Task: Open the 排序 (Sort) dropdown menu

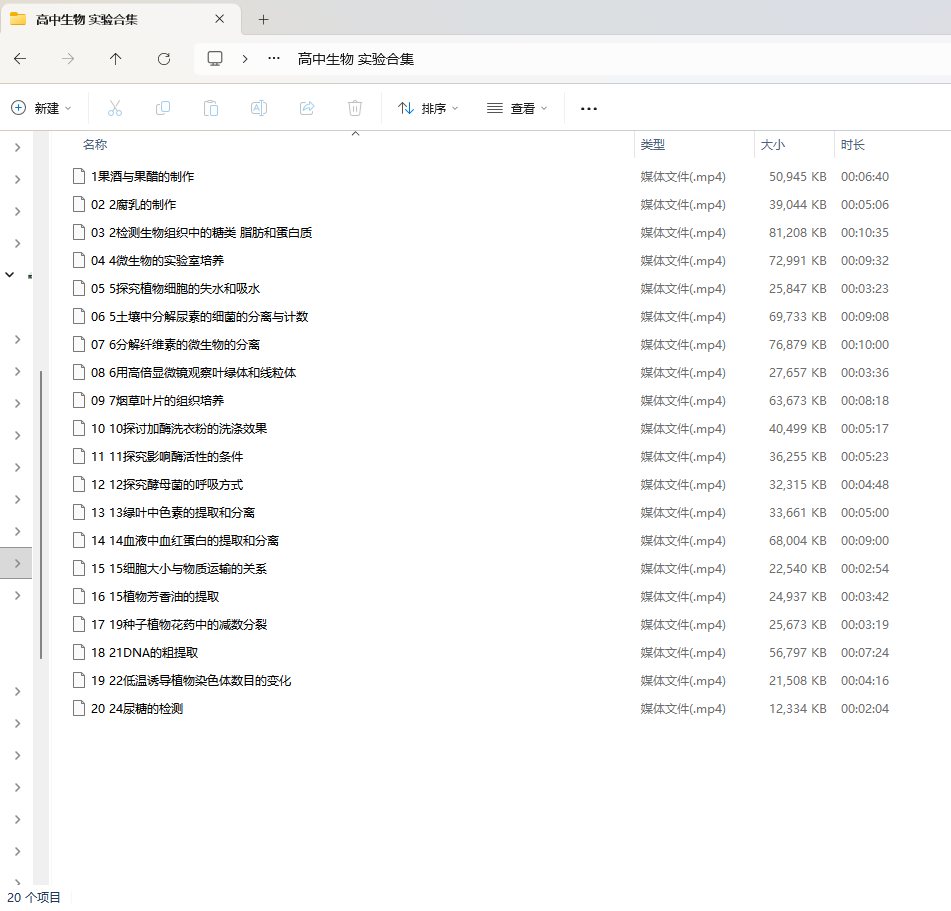Action: [x=428, y=108]
